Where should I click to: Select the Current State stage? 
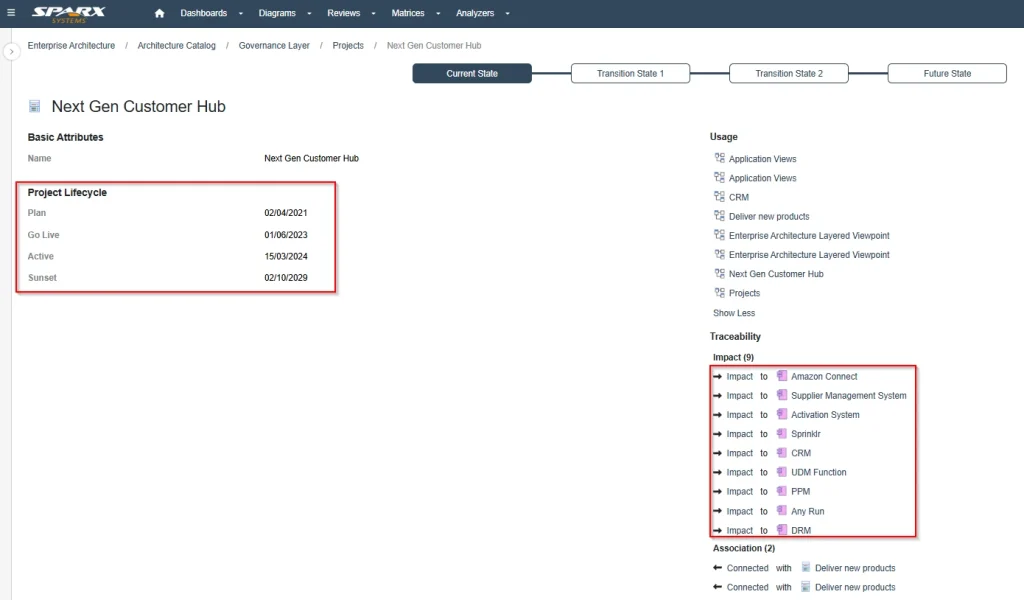[x=472, y=73]
